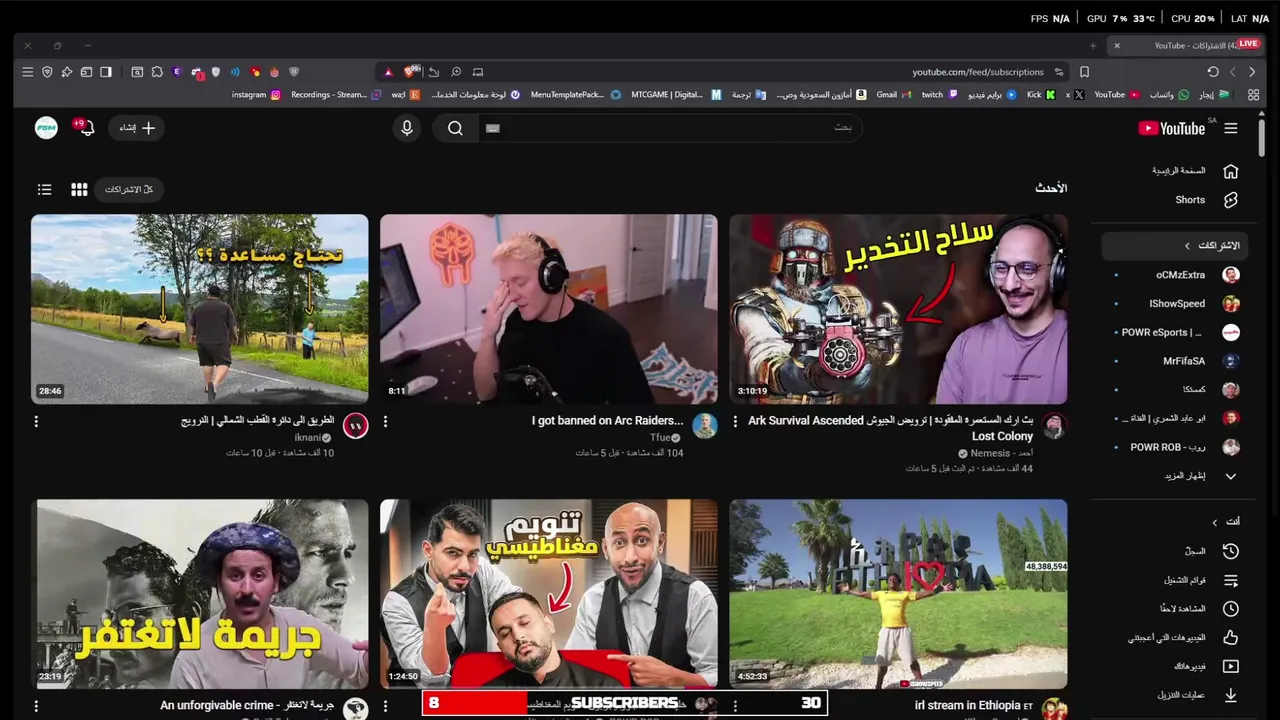This screenshot has width=1280, height=720.
Task: Open the YouTube guide hamburger menu
Action: click(x=1231, y=128)
